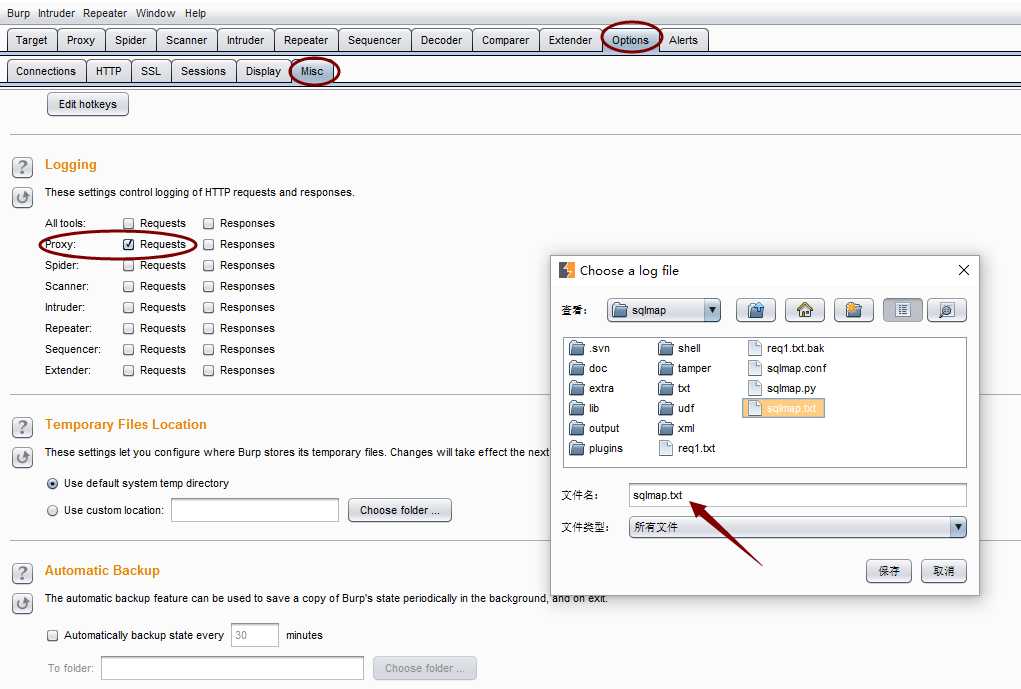This screenshot has height=689, width=1021.
Task: Select the output folder
Action: [594, 429]
